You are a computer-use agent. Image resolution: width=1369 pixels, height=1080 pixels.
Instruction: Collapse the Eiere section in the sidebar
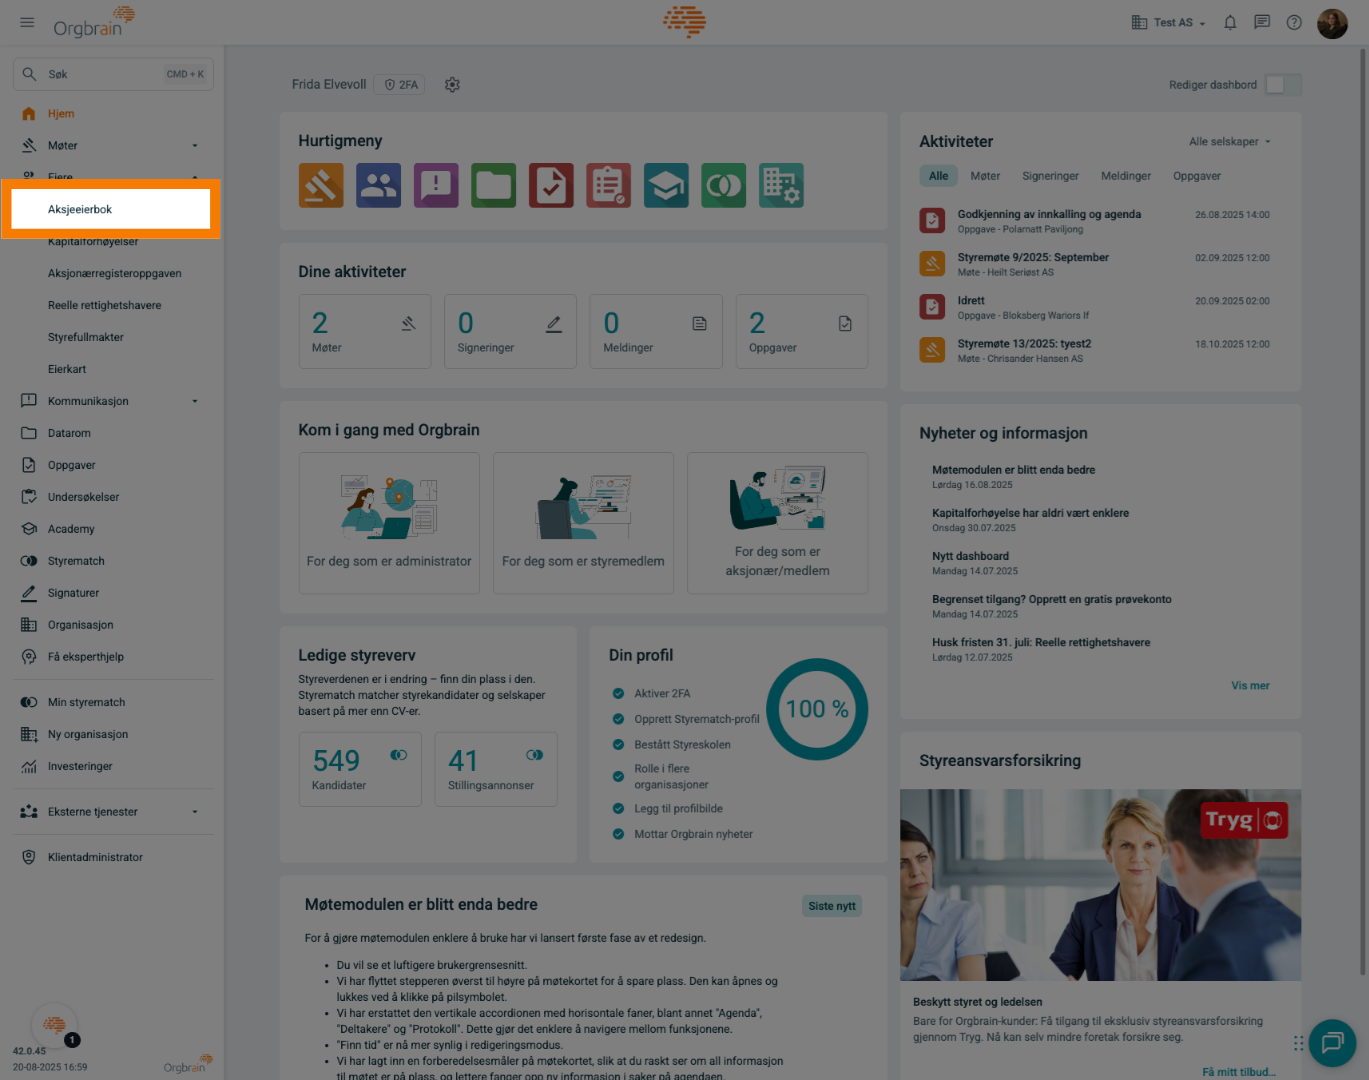pyautogui.click(x=195, y=176)
